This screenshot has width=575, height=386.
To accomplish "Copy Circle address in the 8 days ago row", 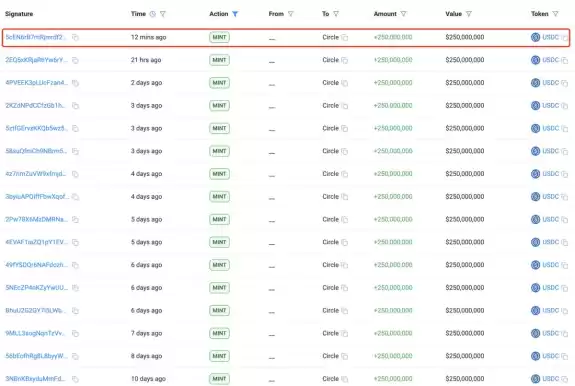I will (x=344, y=356).
